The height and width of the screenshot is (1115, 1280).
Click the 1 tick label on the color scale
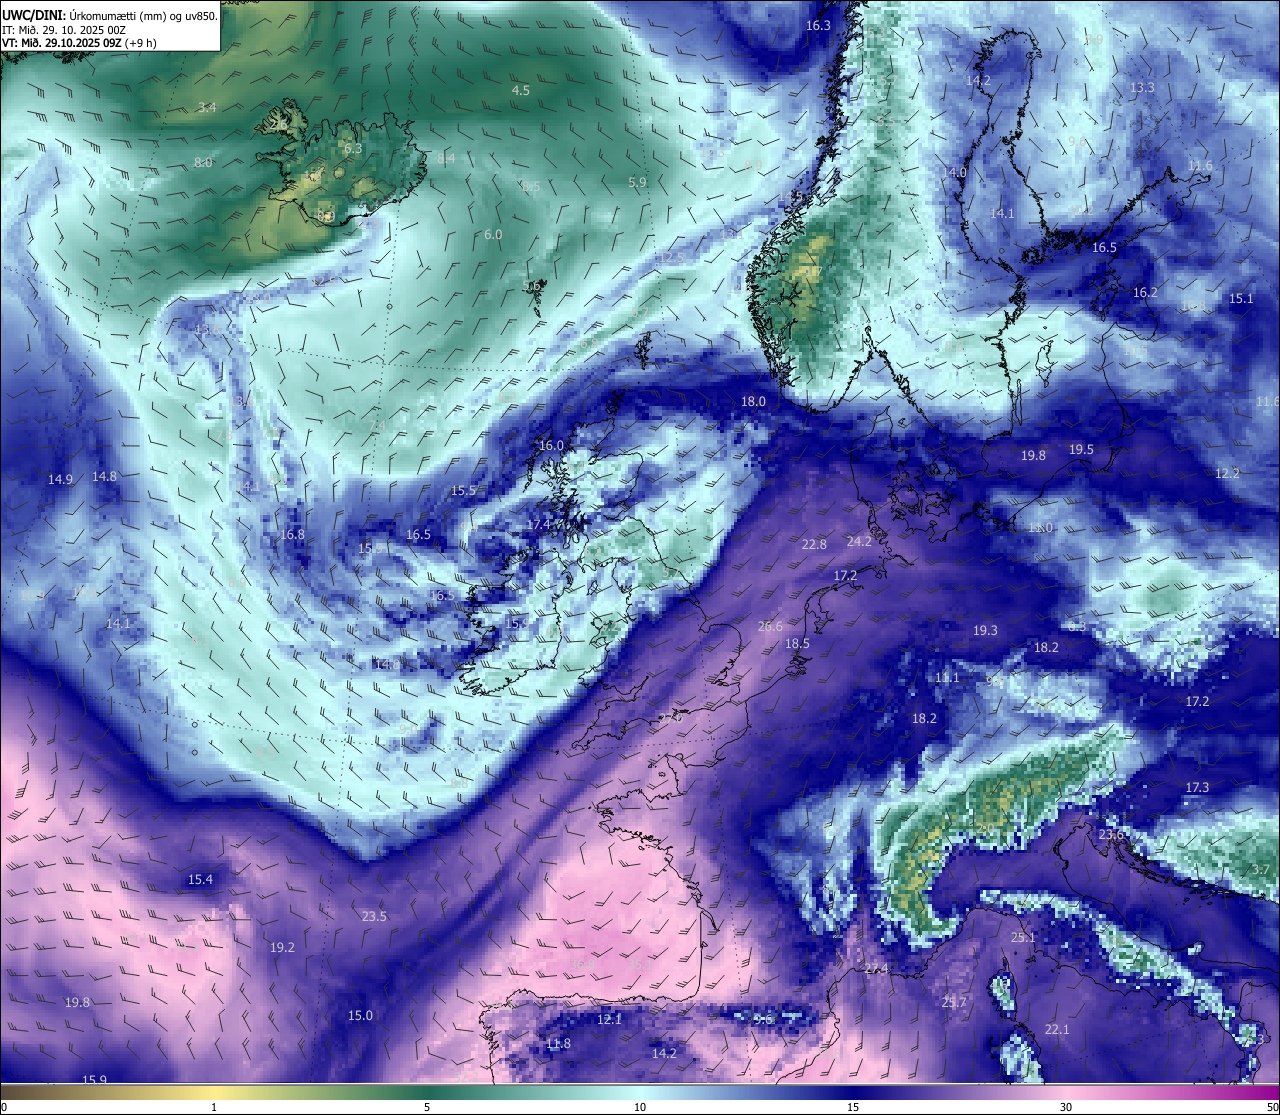click(x=214, y=1107)
